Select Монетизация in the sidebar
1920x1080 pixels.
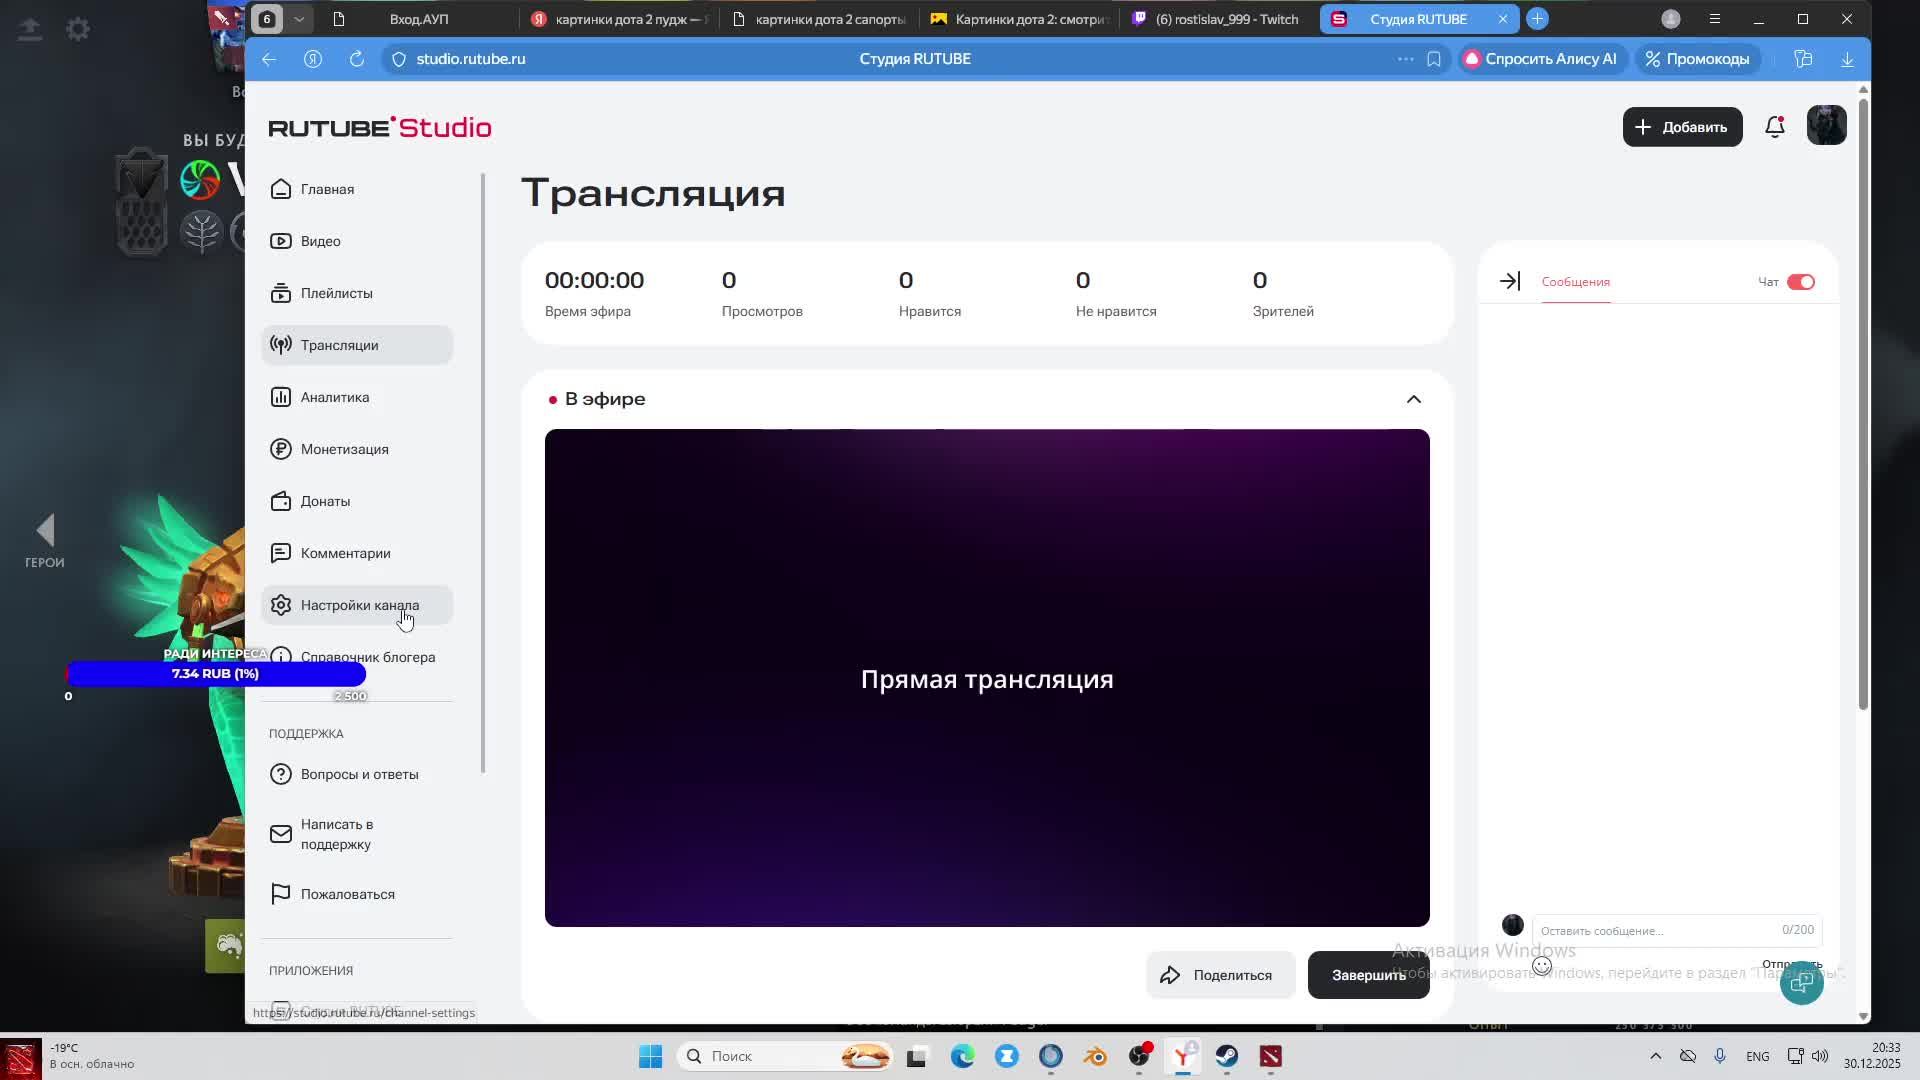coord(345,449)
